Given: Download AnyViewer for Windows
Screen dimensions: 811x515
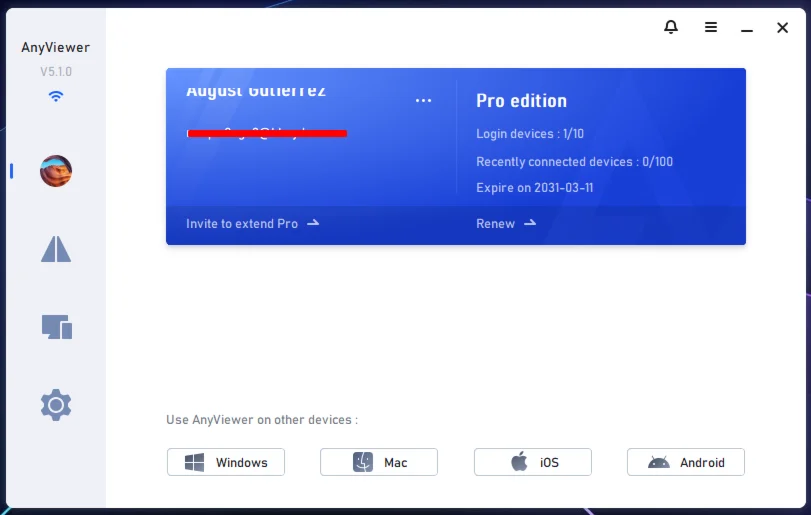Looking at the screenshot, I should [226, 462].
